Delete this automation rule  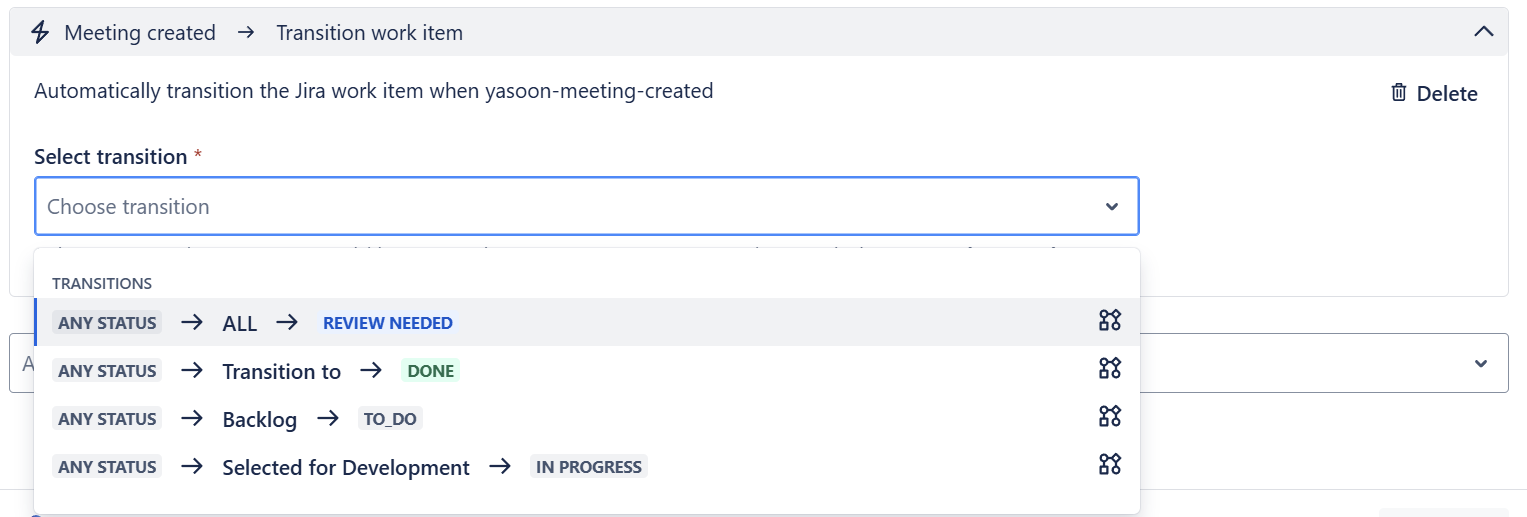1434,94
